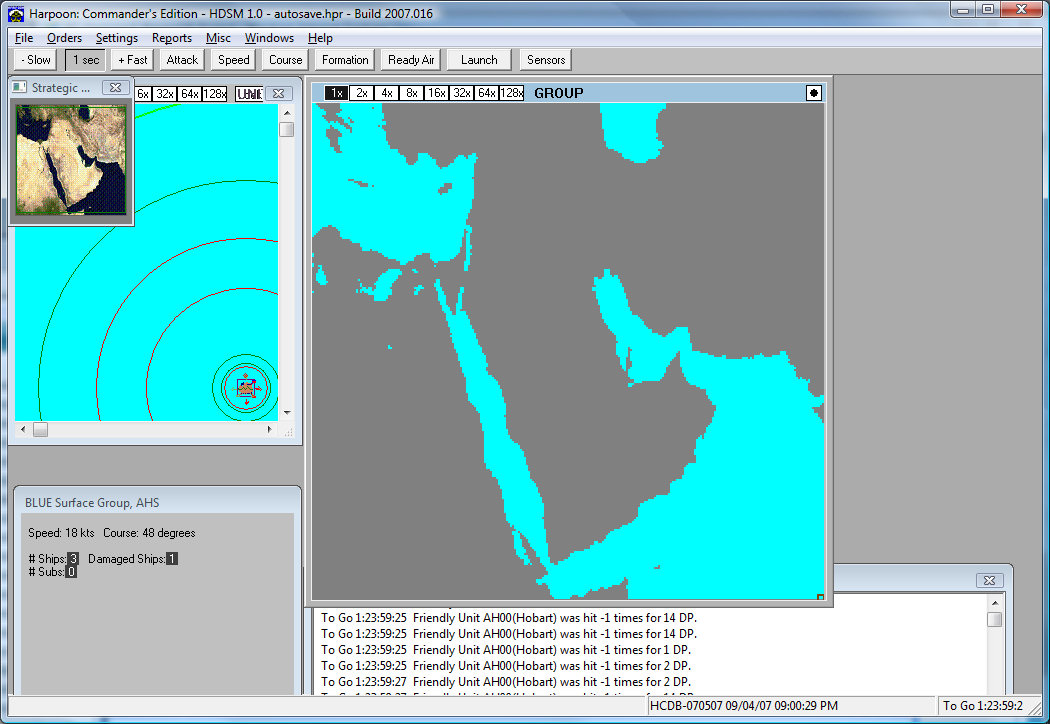Open the Windows menu
The width and height of the screenshot is (1050, 724).
pyautogui.click(x=269, y=38)
